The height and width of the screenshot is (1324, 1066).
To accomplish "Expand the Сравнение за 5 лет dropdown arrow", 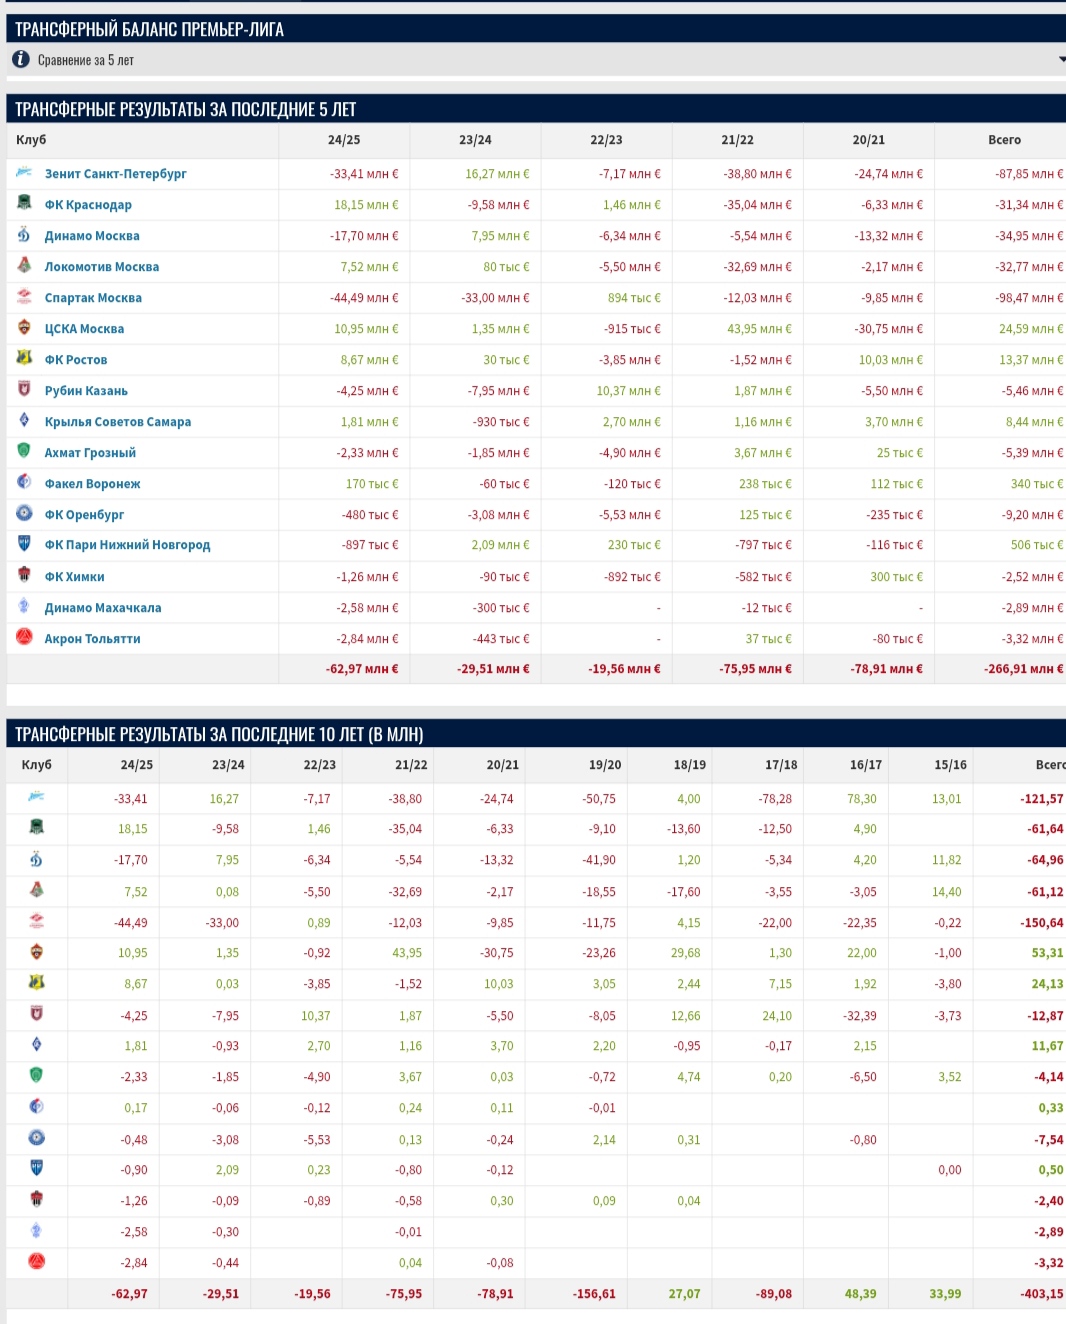I will [x=1061, y=60].
